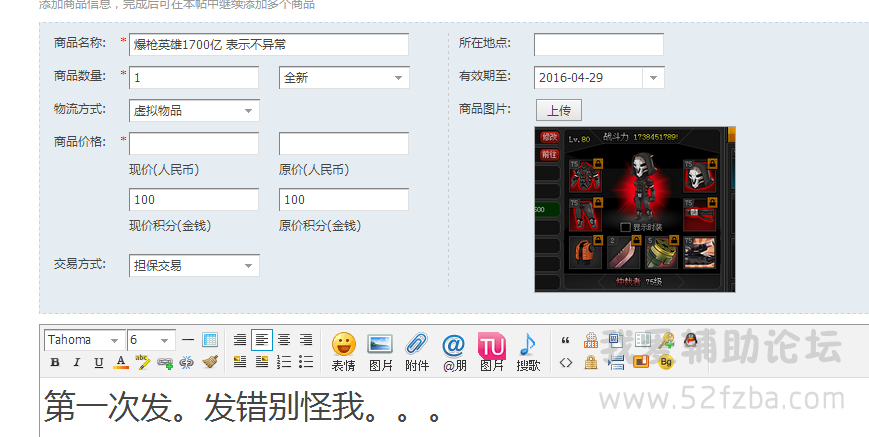The image size is (869, 437).
Task: Open the Tahoma font dropdown
Action: 83,340
